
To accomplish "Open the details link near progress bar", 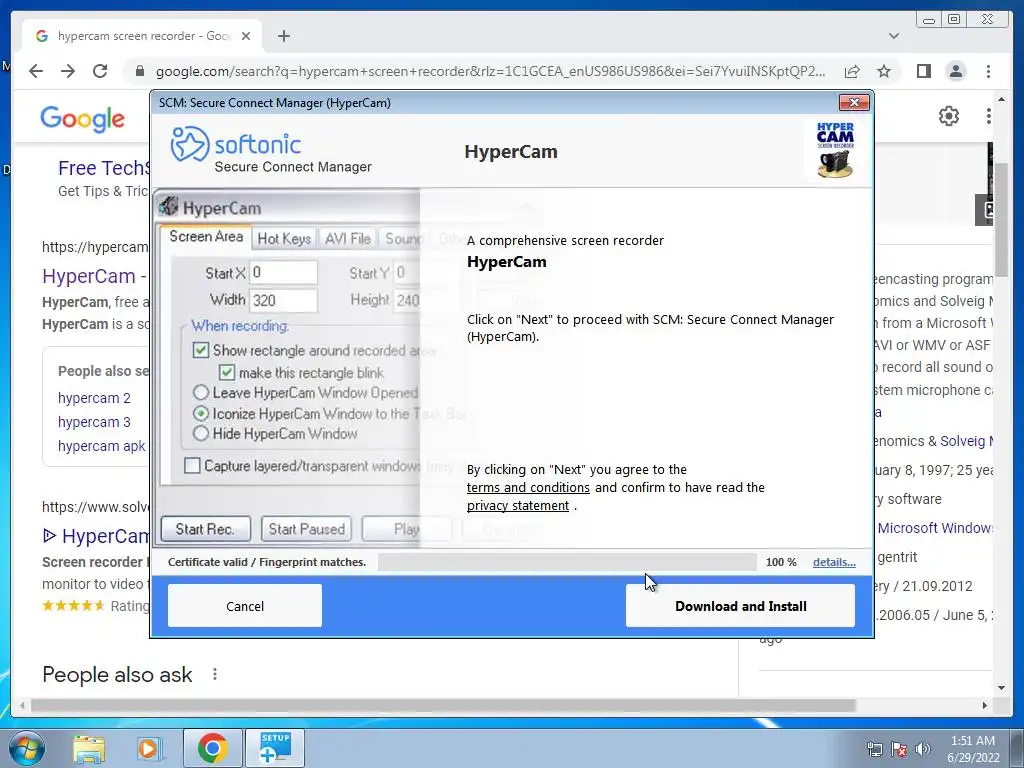I will [834, 562].
